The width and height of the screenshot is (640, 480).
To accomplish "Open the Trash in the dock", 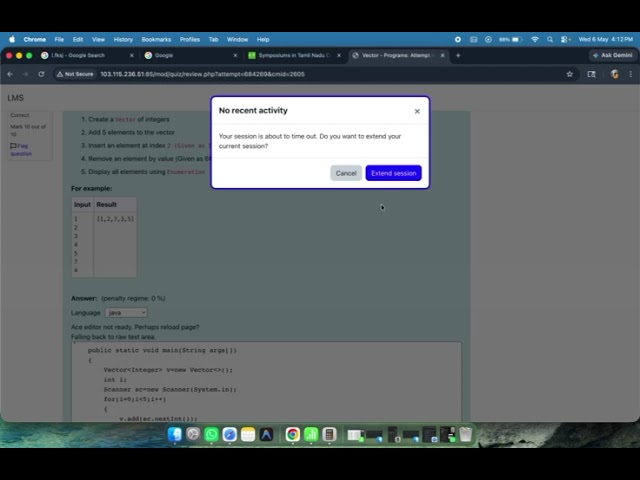I will click(466, 434).
